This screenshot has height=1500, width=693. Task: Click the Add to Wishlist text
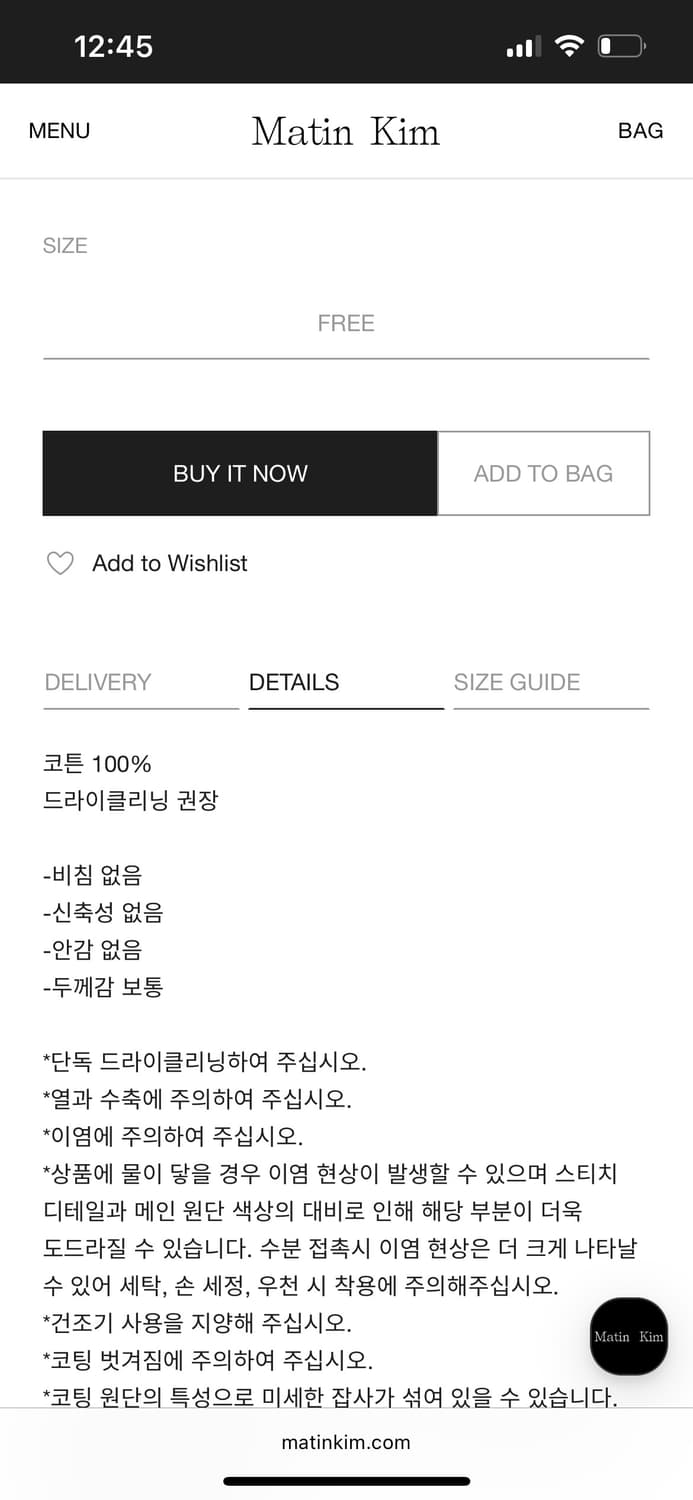(x=170, y=564)
